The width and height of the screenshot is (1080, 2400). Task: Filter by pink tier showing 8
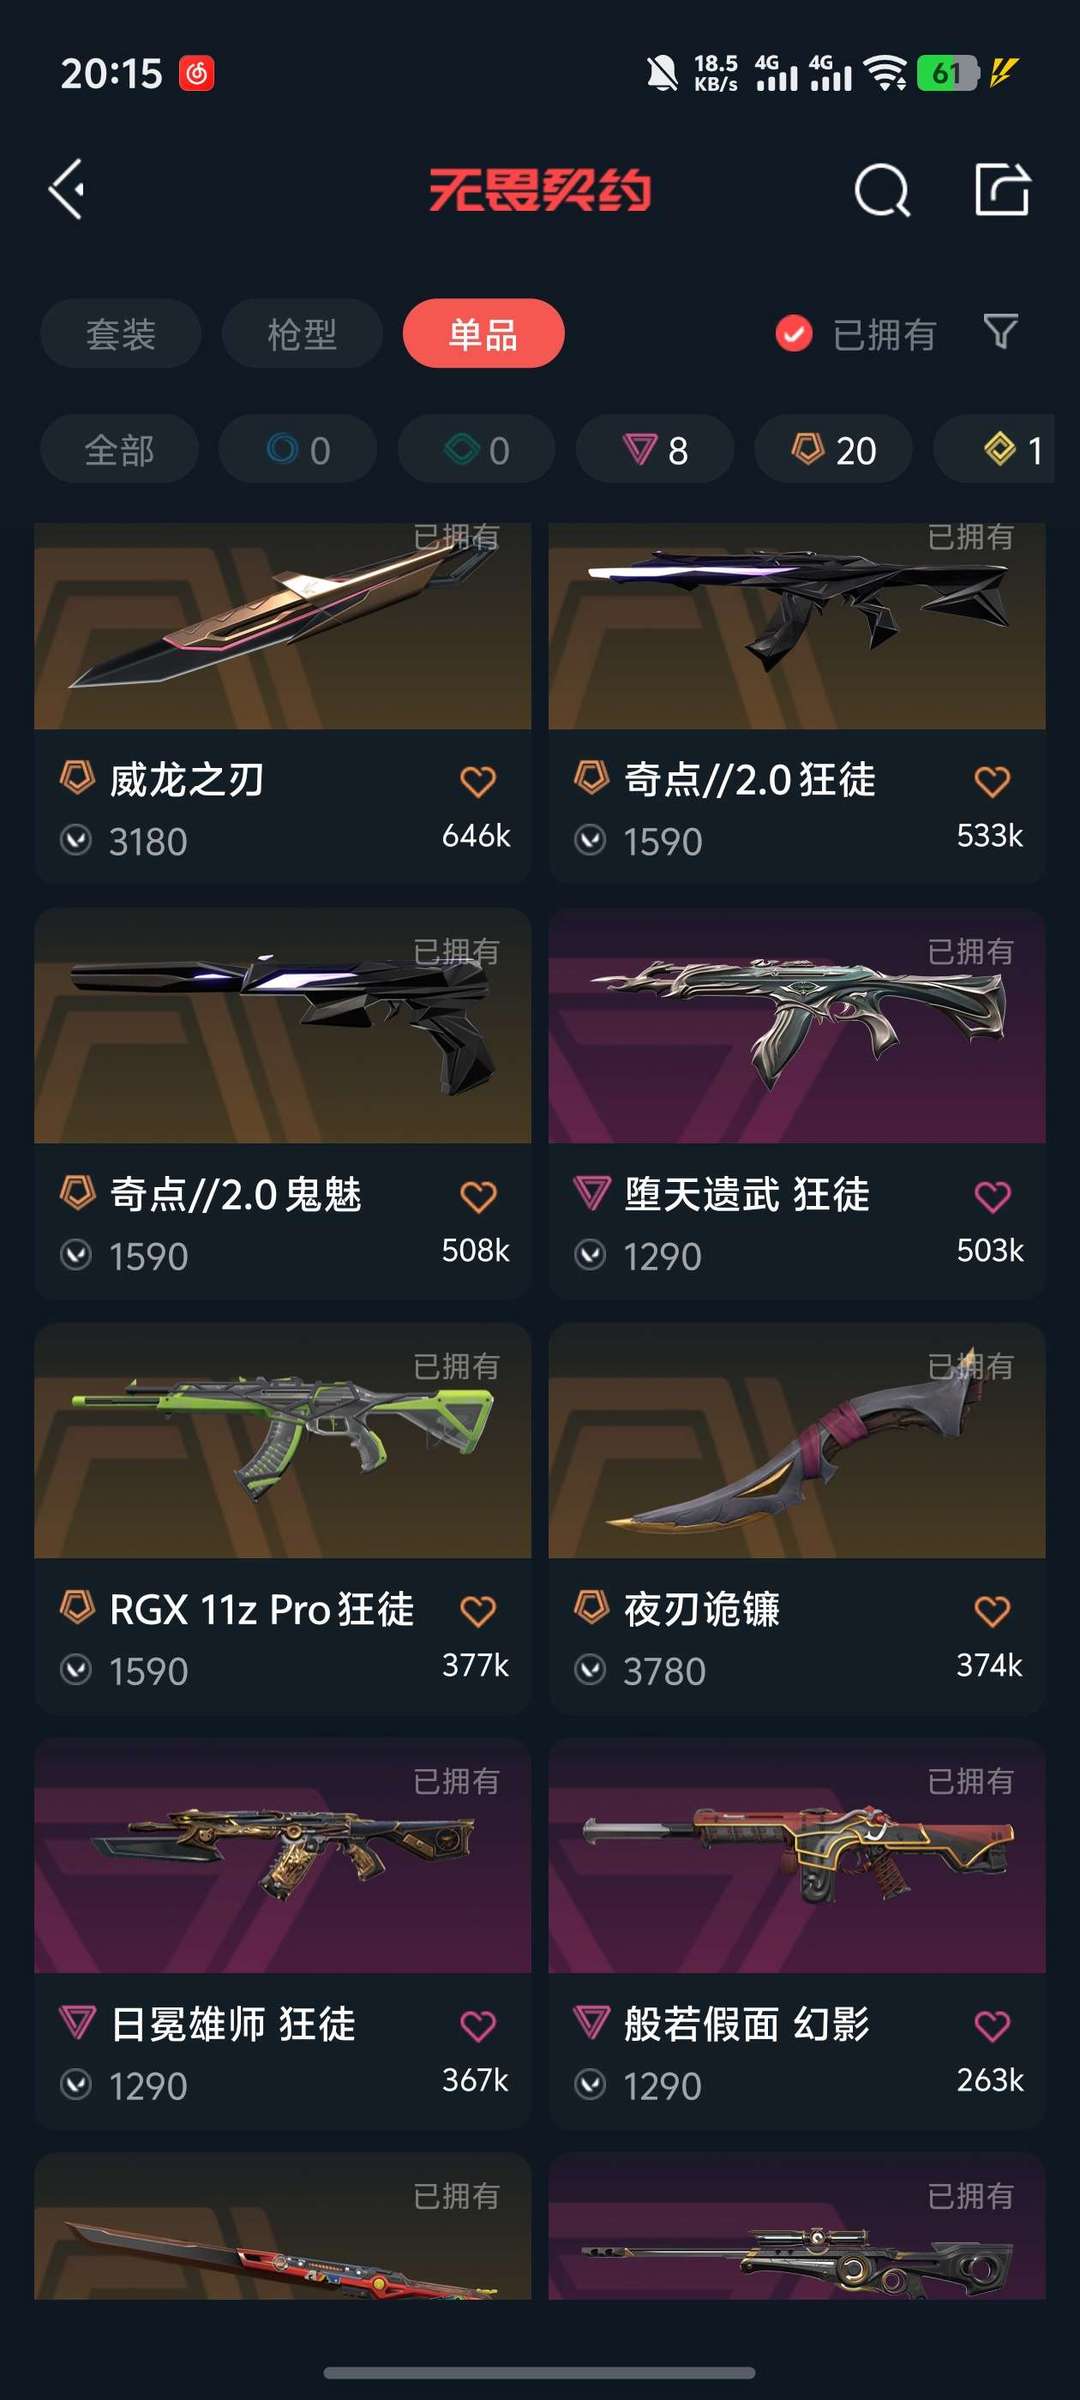point(655,450)
